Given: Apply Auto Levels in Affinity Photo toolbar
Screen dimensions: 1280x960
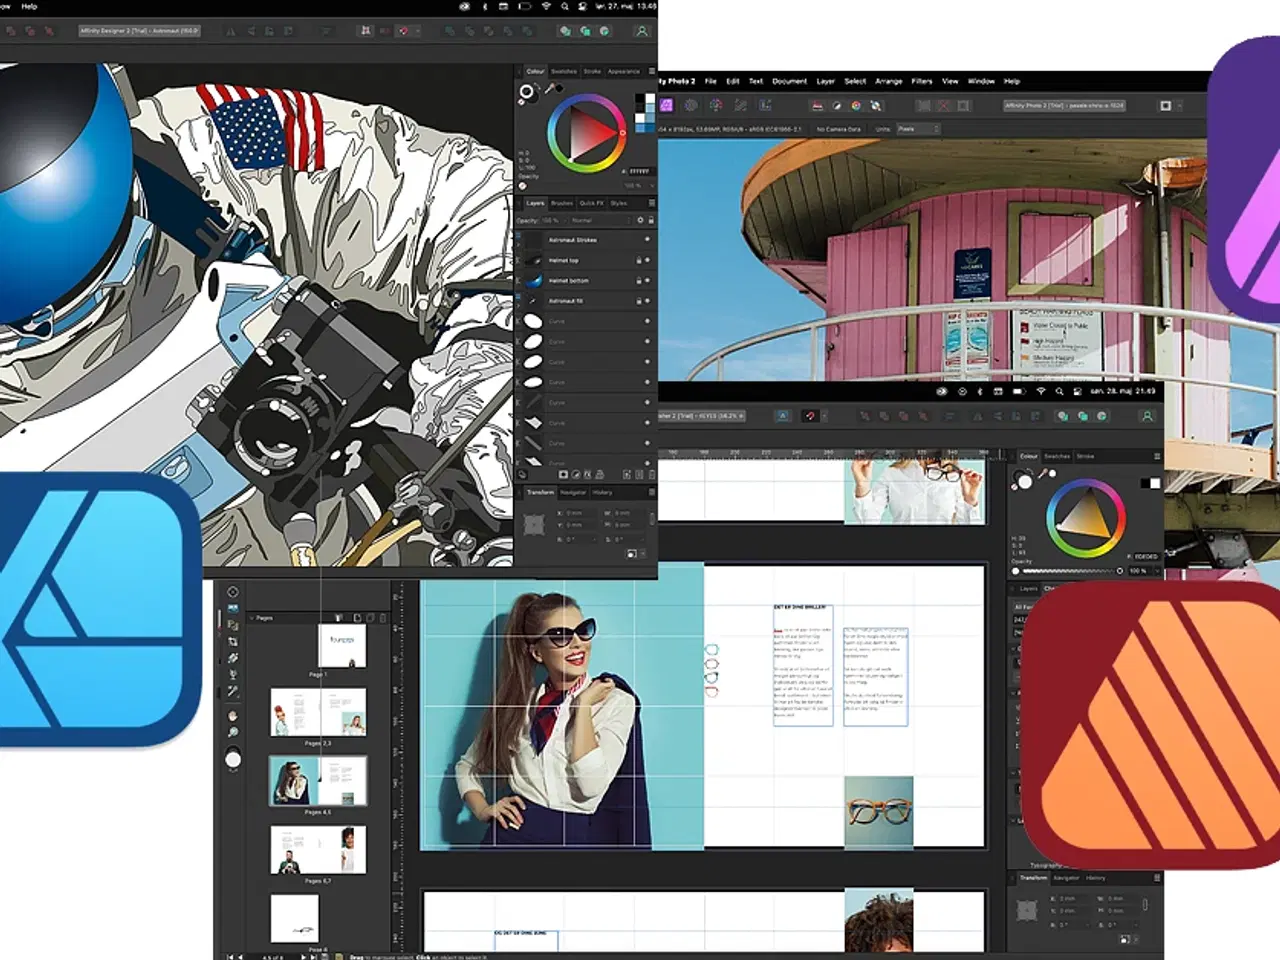Looking at the screenshot, I should [817, 106].
